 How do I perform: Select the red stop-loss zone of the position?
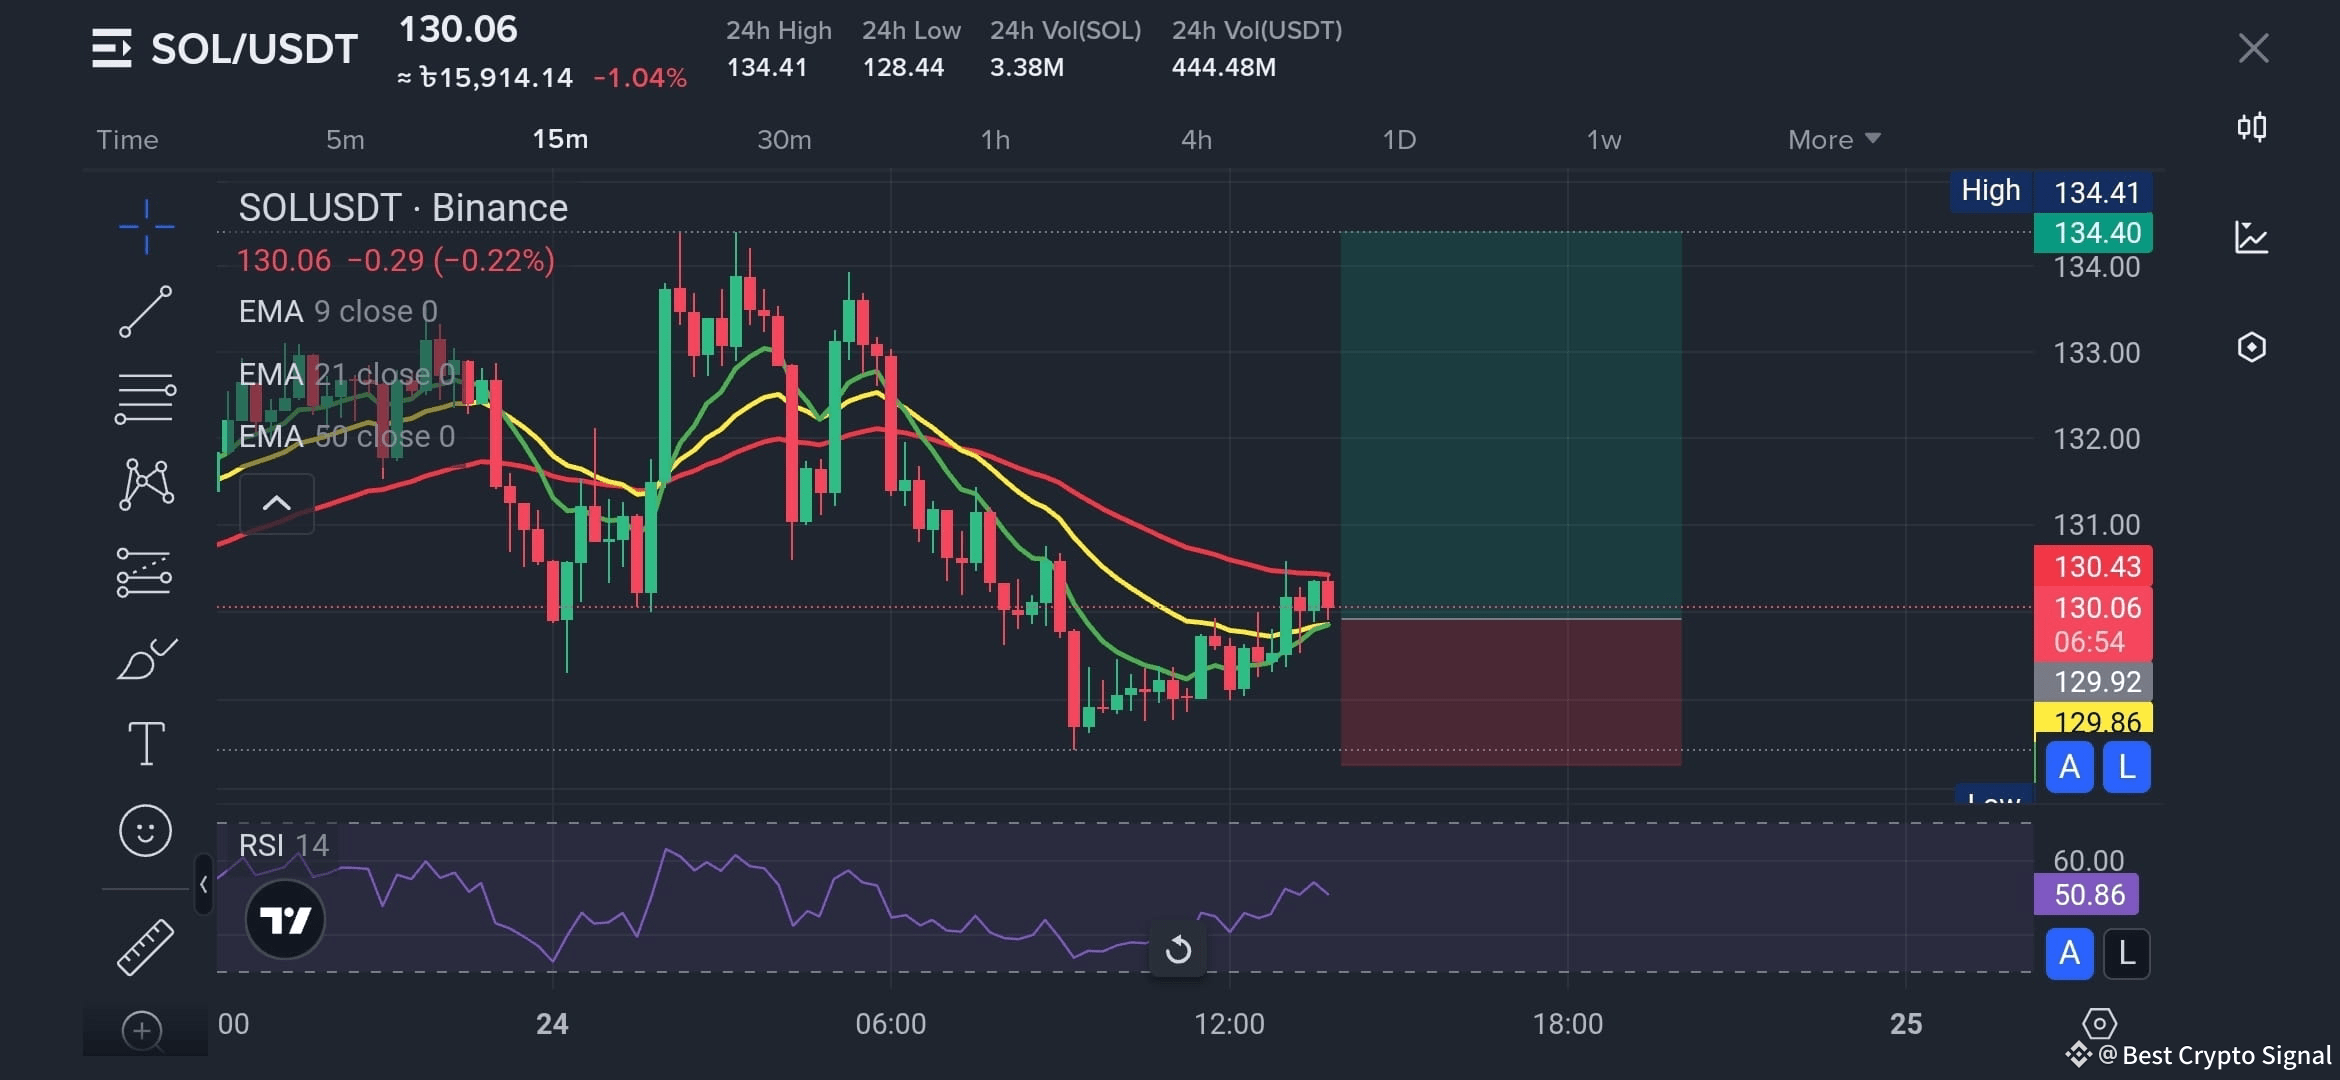1511,693
